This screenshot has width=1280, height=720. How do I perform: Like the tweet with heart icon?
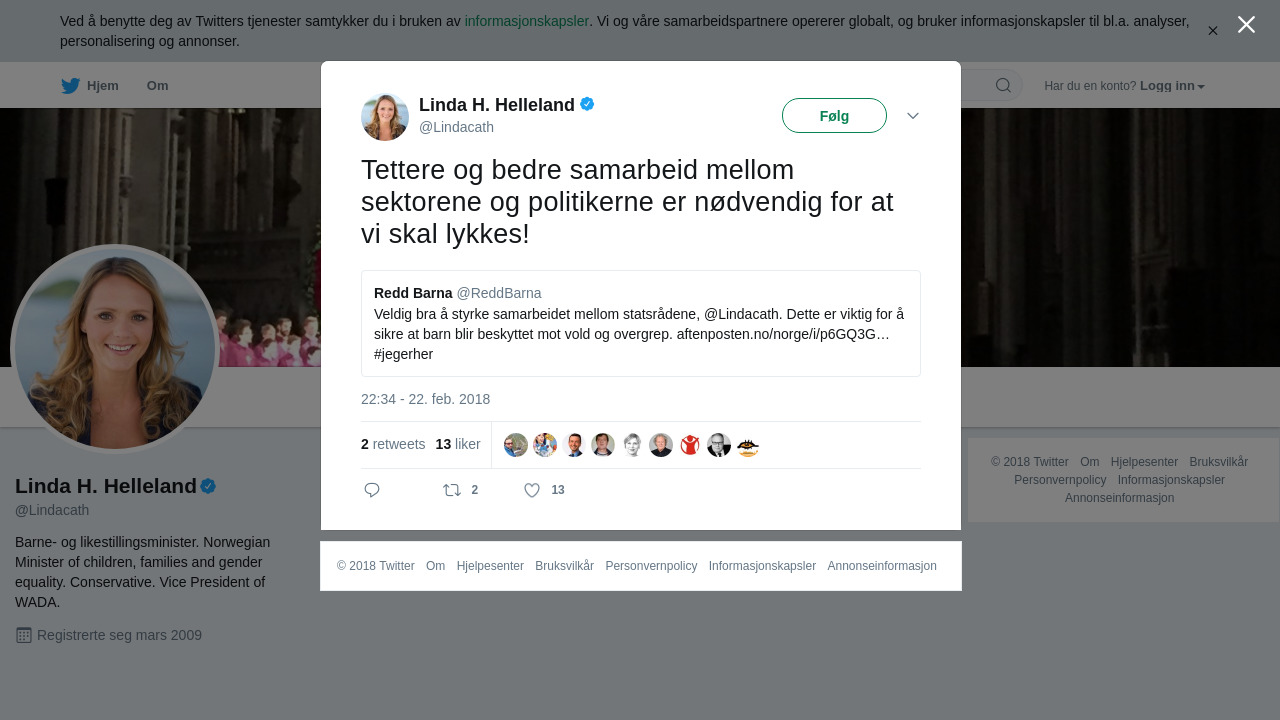click(x=532, y=490)
